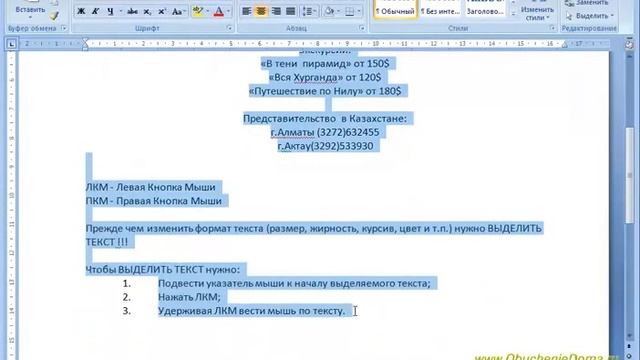Screen dimensions: 640x360
Task: Open Стили pane launcher
Action: point(552,28)
